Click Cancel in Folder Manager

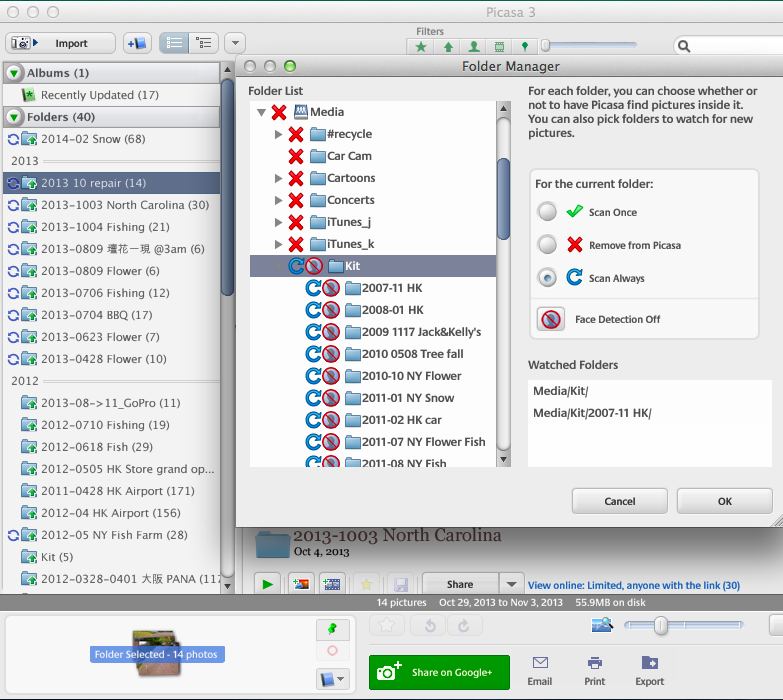coord(620,501)
